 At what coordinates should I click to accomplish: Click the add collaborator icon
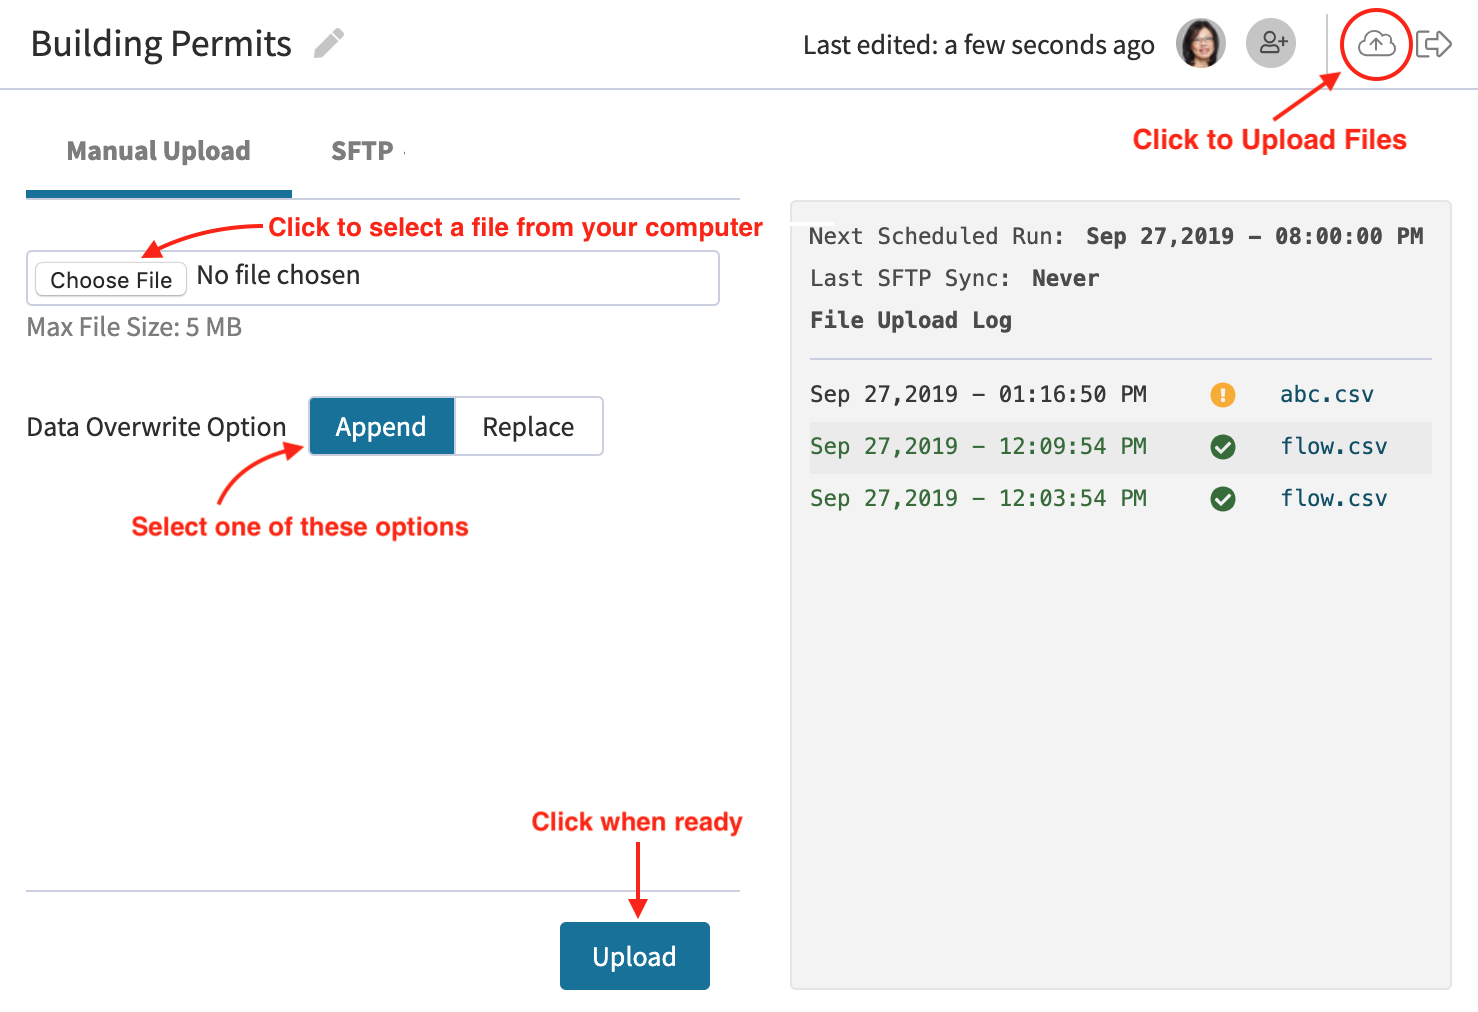(x=1271, y=44)
